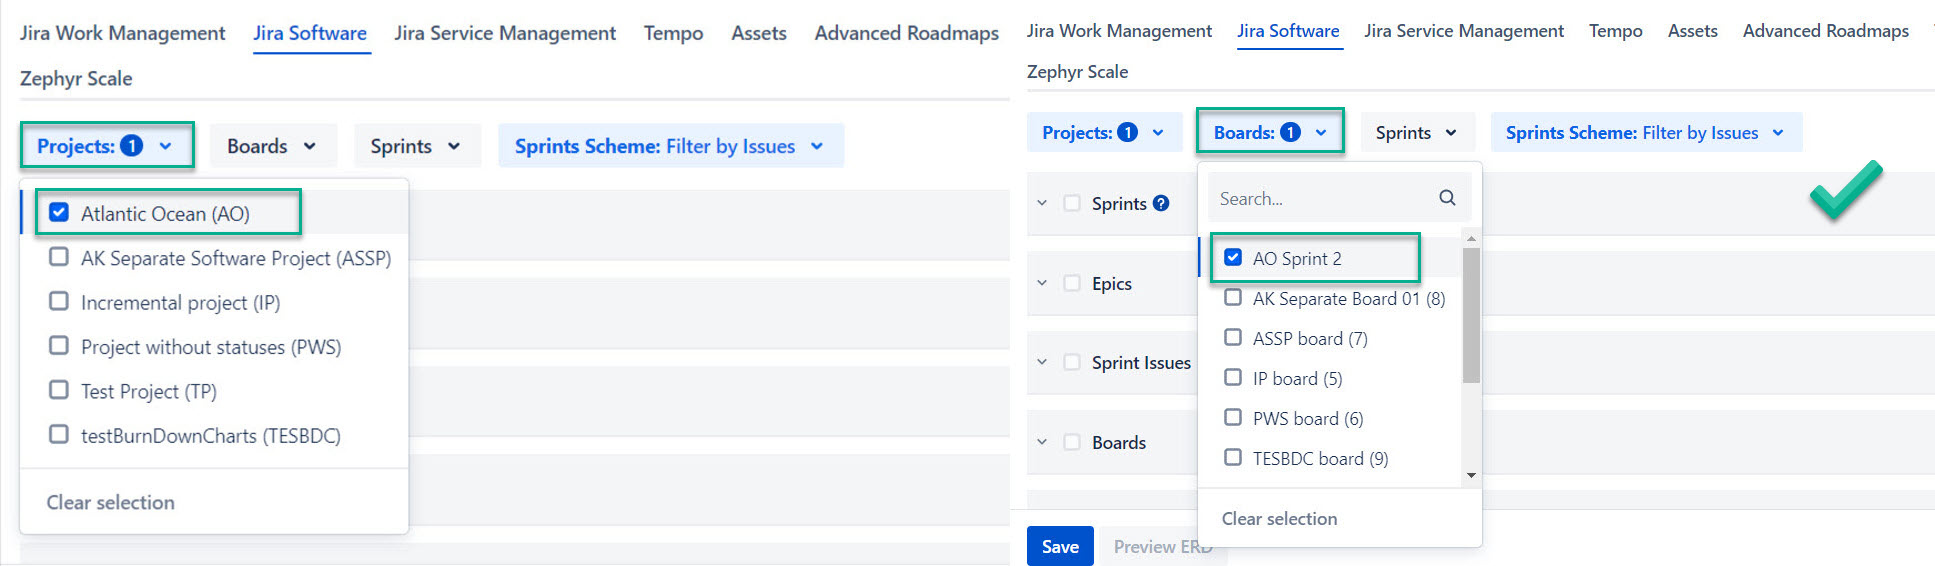Open left panel Boards dropdown
1935x566 pixels.
tap(273, 146)
